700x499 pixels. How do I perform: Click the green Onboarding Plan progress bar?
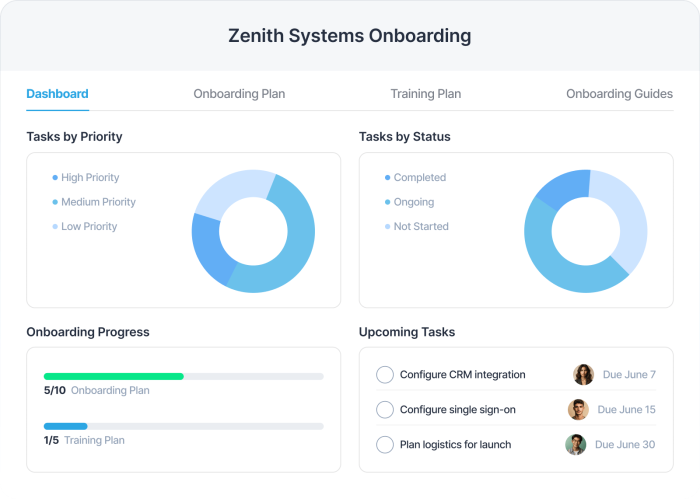click(113, 376)
